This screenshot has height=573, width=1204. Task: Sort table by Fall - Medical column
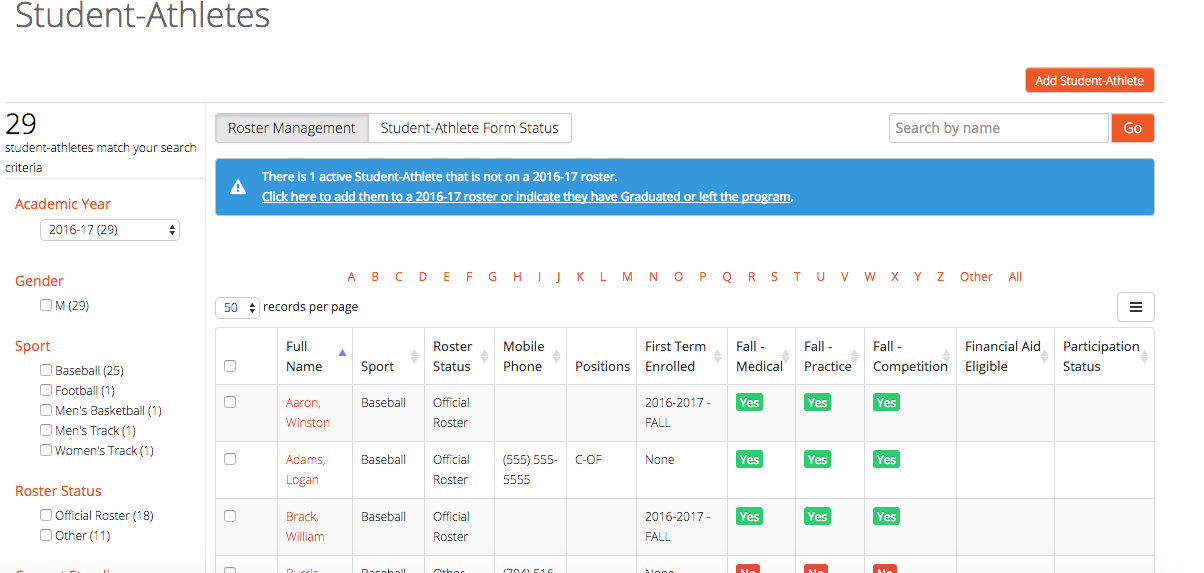point(786,357)
